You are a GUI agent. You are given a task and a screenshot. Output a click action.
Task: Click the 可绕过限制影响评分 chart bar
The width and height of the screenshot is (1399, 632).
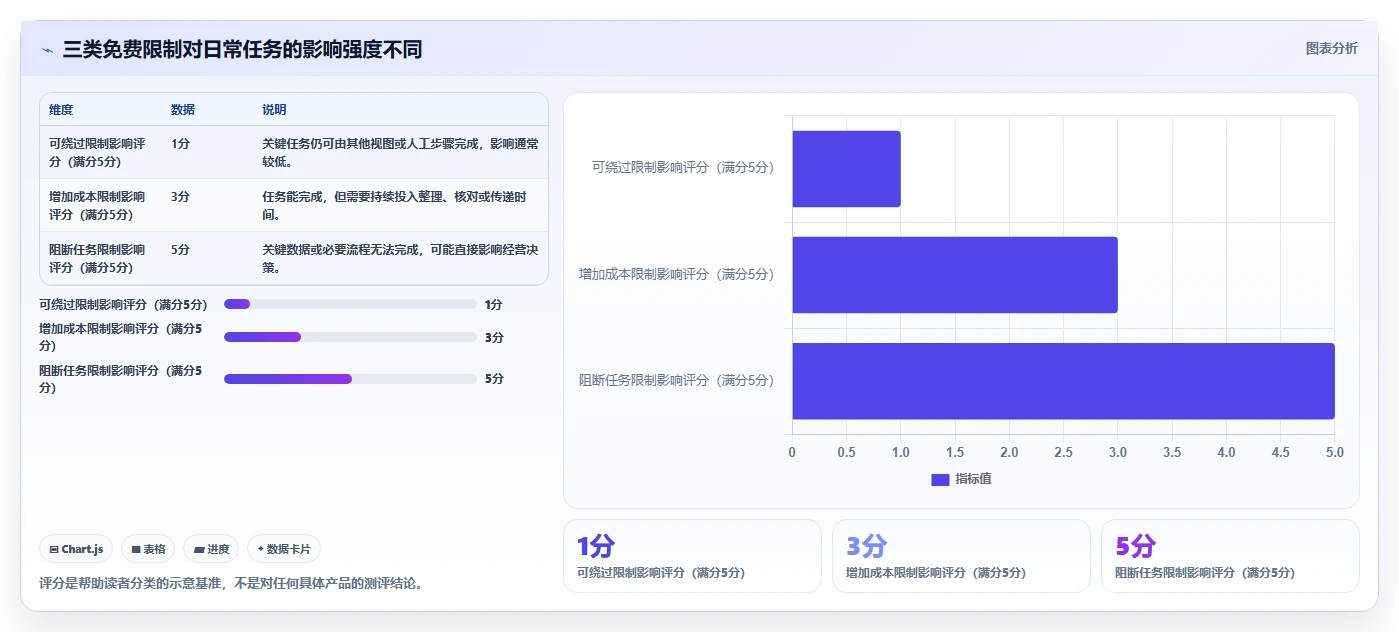pos(846,169)
